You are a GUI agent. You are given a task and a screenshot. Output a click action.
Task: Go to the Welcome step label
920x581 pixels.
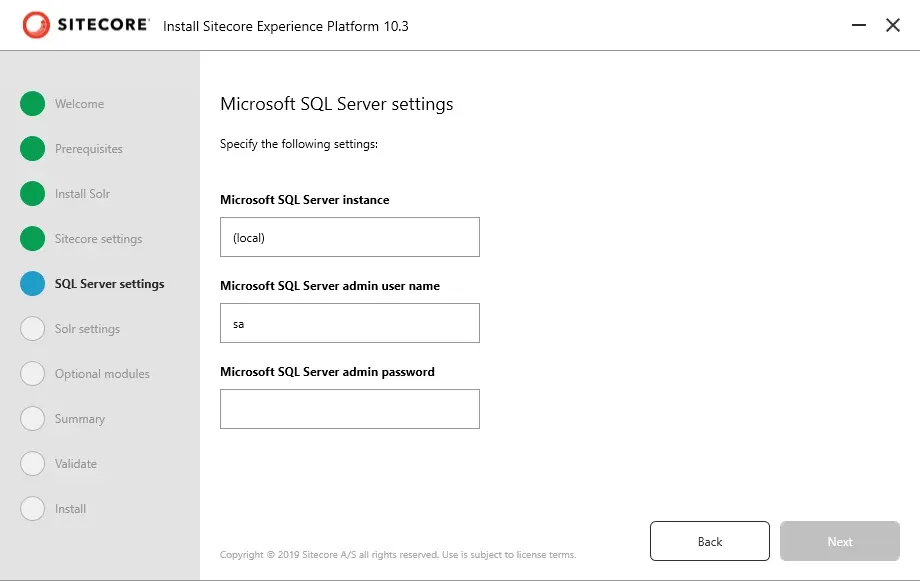coord(79,104)
